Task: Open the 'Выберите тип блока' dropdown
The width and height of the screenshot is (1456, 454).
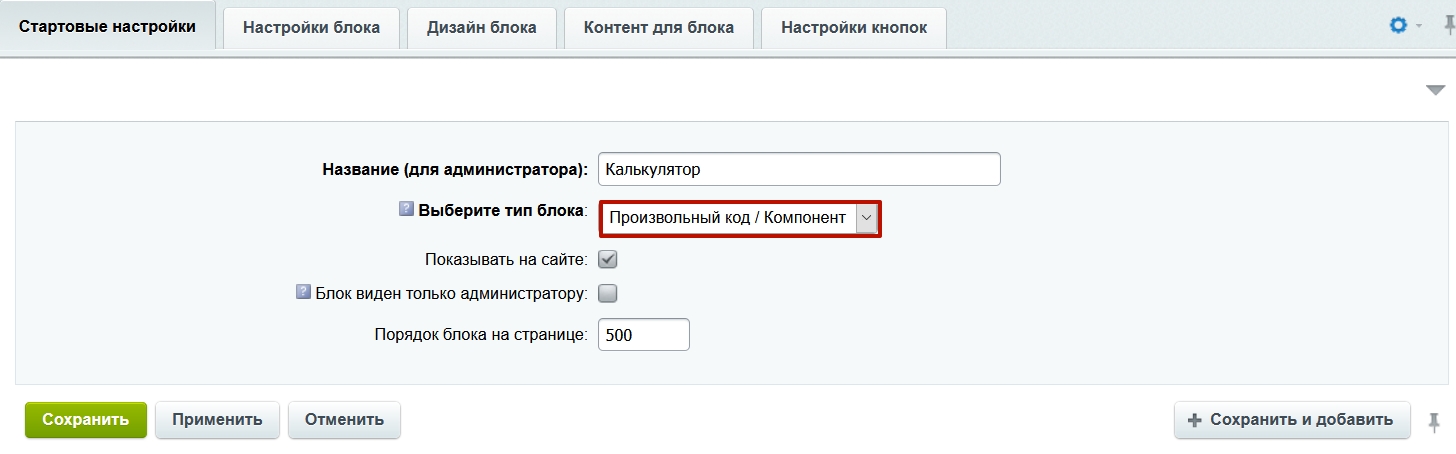Action: 740,218
